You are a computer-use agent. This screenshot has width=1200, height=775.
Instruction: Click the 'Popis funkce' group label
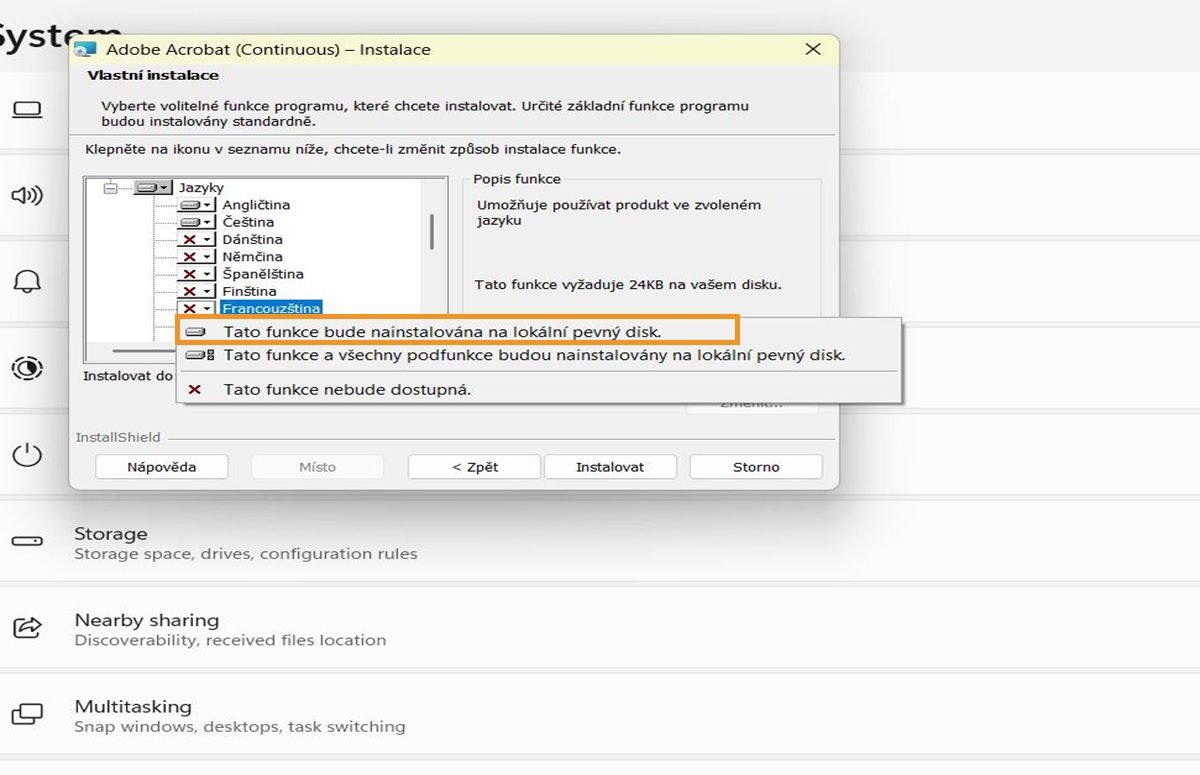[517, 179]
